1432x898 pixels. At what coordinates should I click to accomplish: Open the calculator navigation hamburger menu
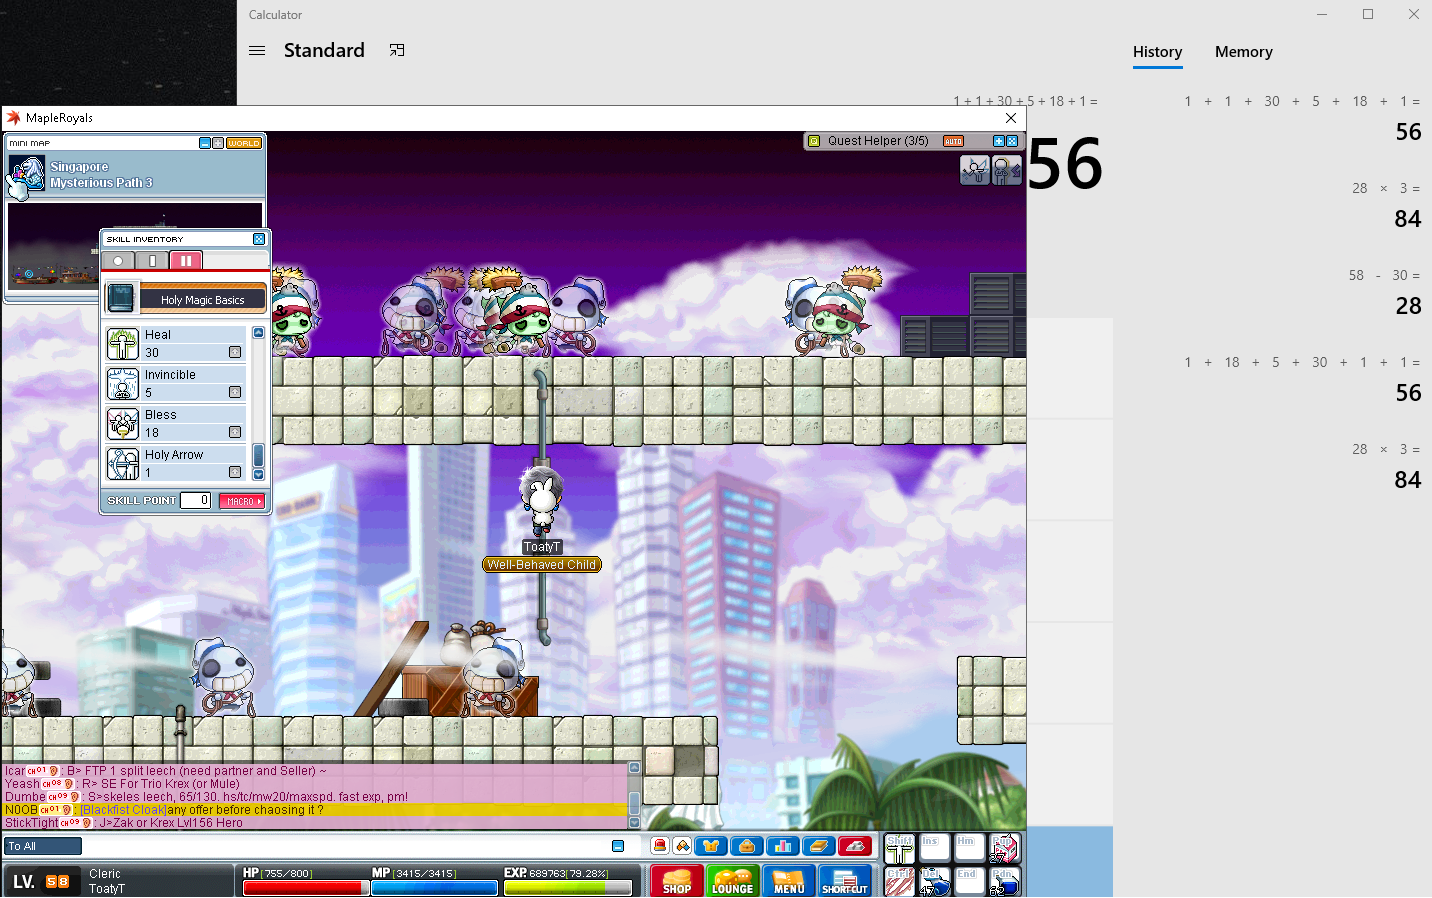point(257,50)
